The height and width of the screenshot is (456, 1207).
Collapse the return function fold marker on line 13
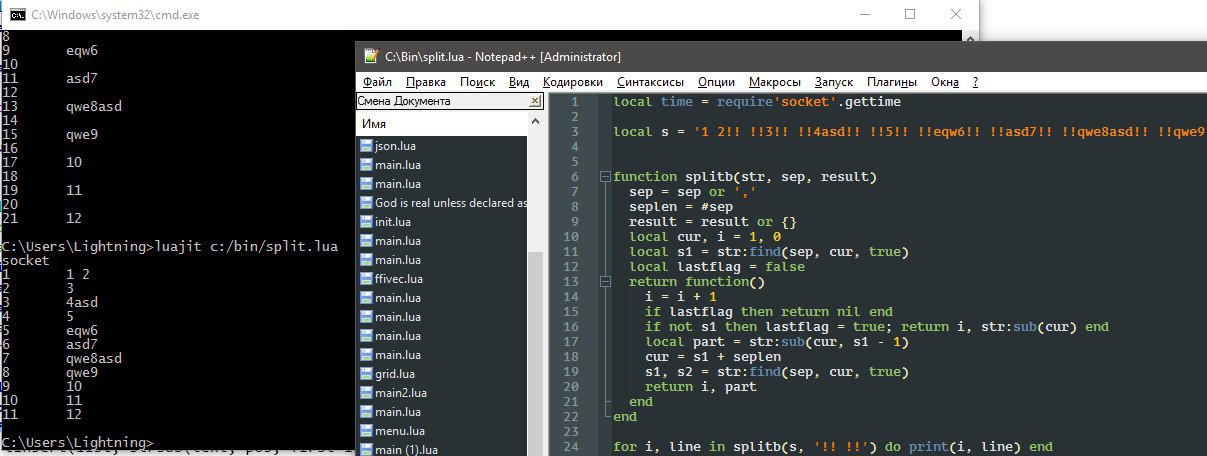click(x=604, y=282)
